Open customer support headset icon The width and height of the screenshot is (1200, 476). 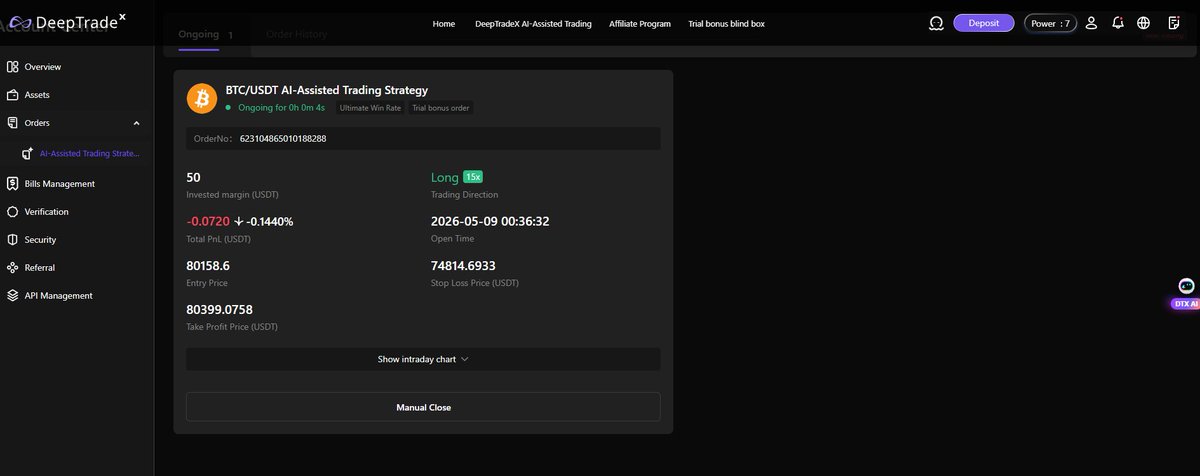pyautogui.click(x=936, y=23)
